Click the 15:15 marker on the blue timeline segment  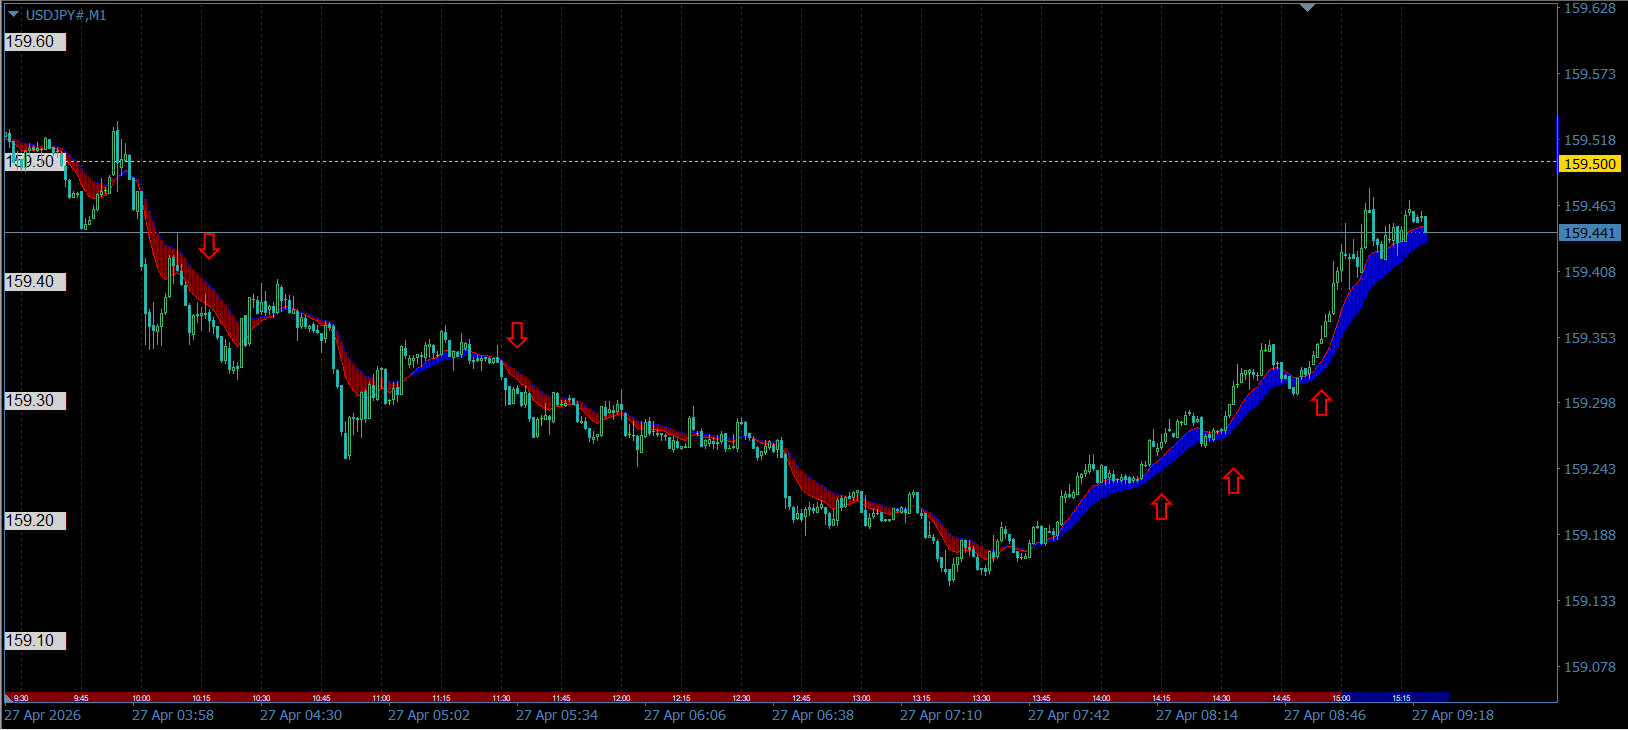[x=1401, y=698]
